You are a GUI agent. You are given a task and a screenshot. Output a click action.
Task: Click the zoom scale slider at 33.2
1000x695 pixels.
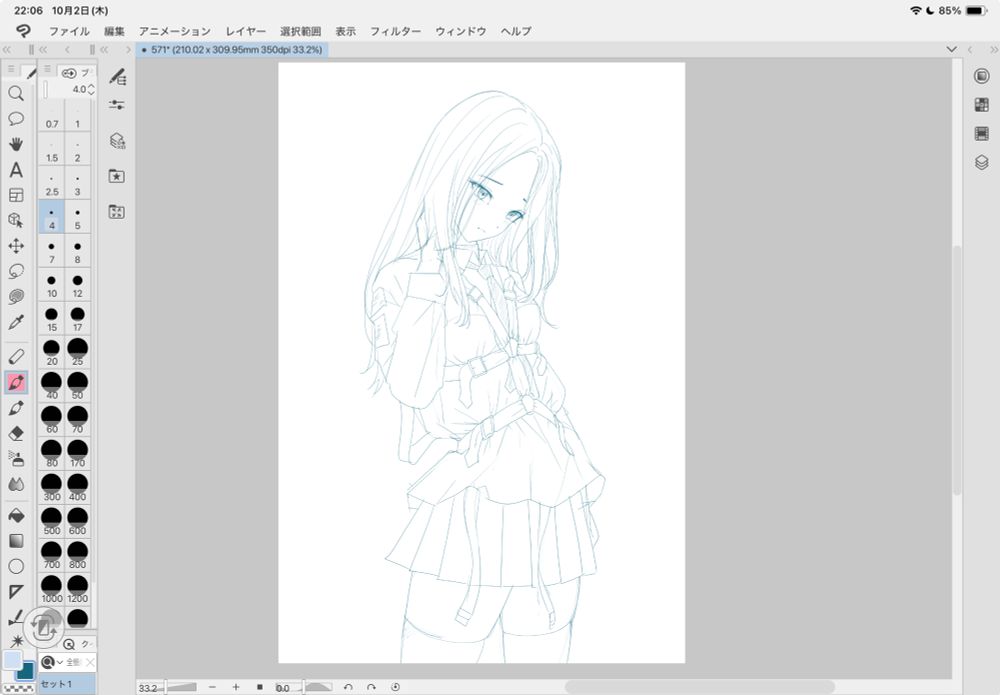coord(168,687)
